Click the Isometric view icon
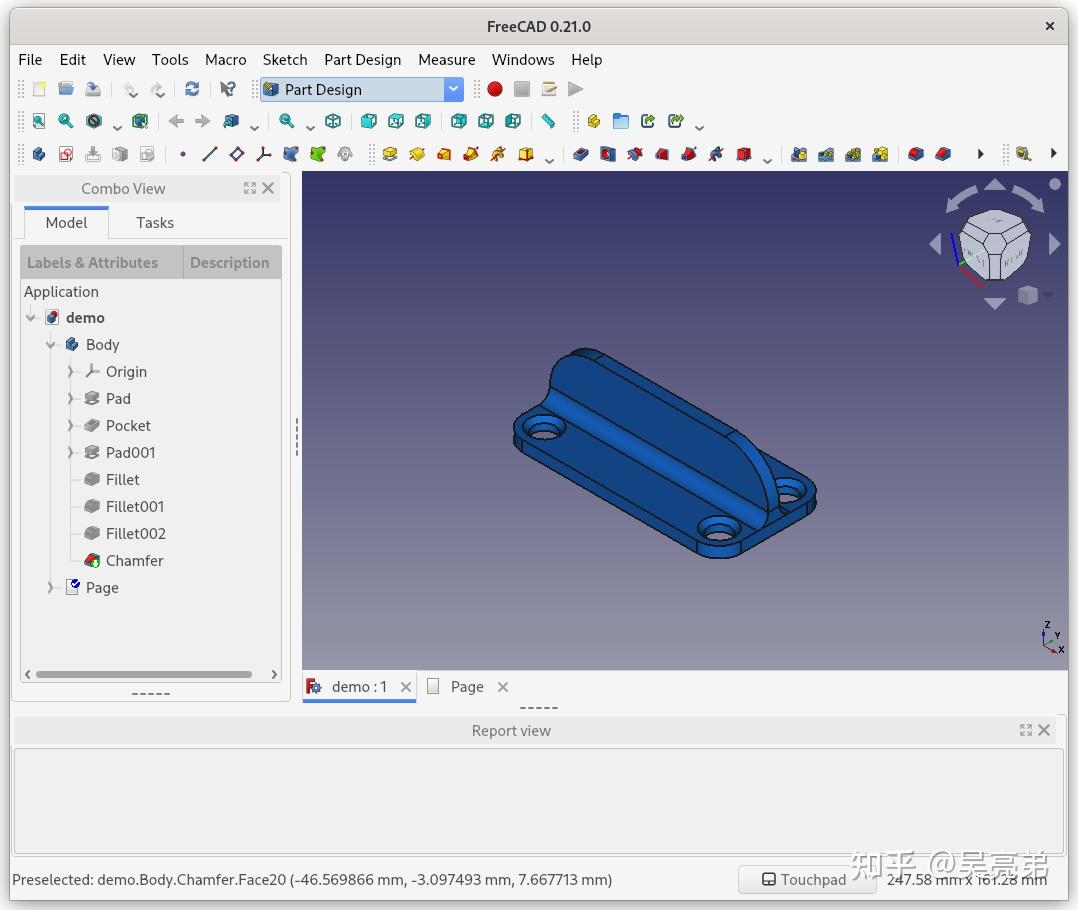The image size is (1078, 910). 333,122
